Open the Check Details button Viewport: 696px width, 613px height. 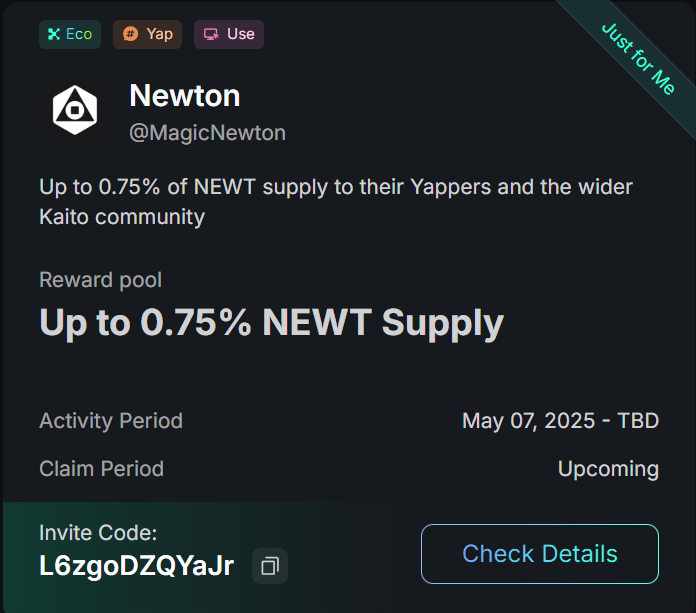tap(540, 554)
